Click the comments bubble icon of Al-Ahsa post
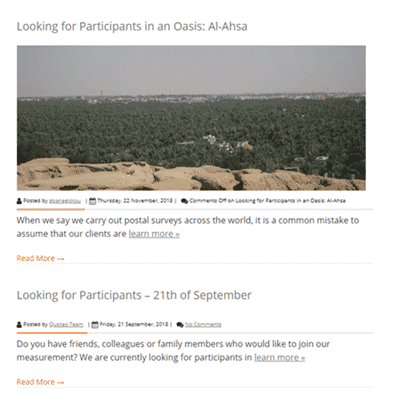 [x=184, y=201]
